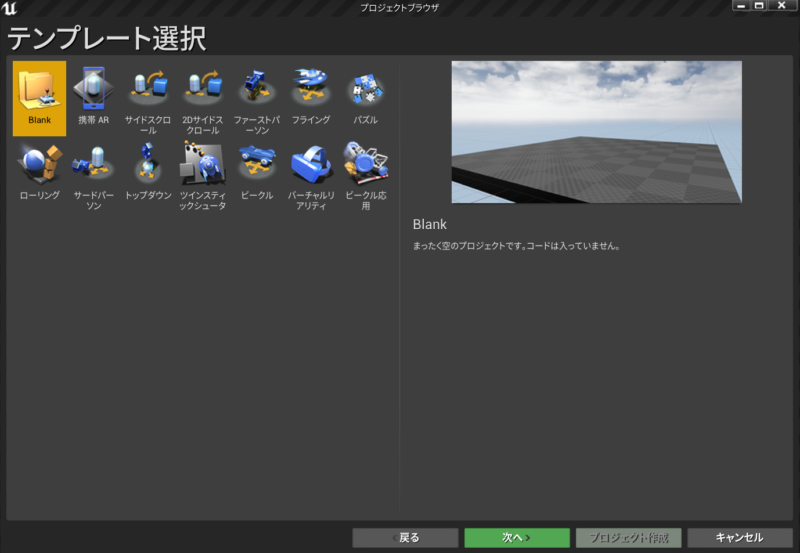
Task: Pick the ビークル template
Action: 257,174
